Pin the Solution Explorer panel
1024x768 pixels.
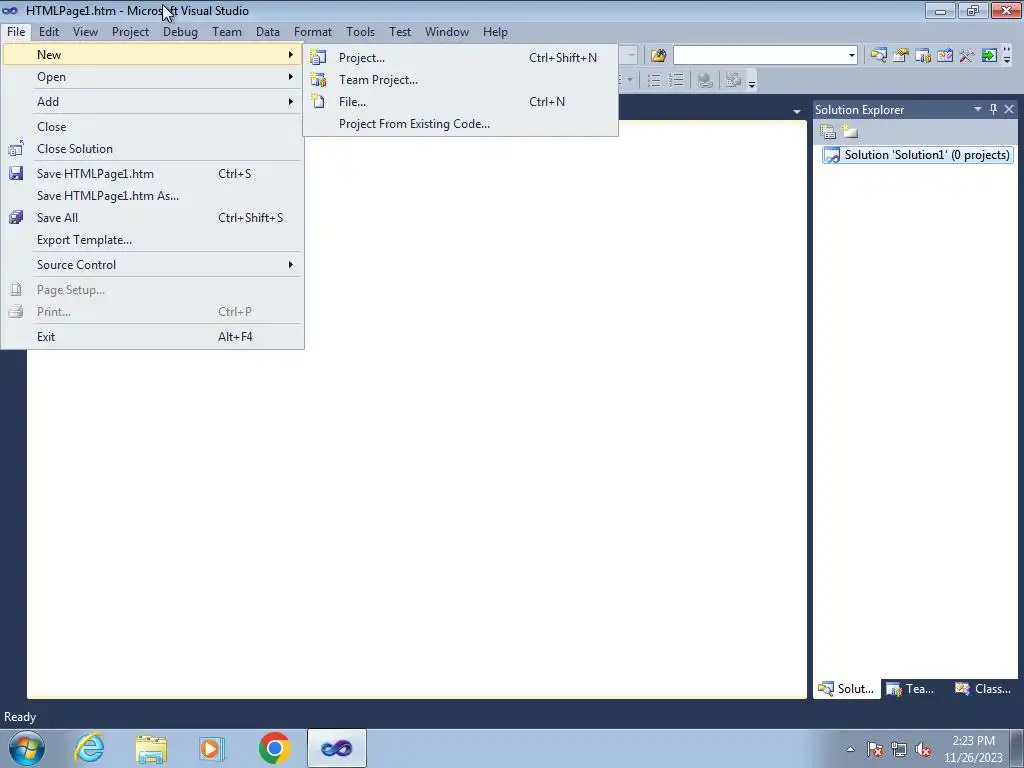993,109
